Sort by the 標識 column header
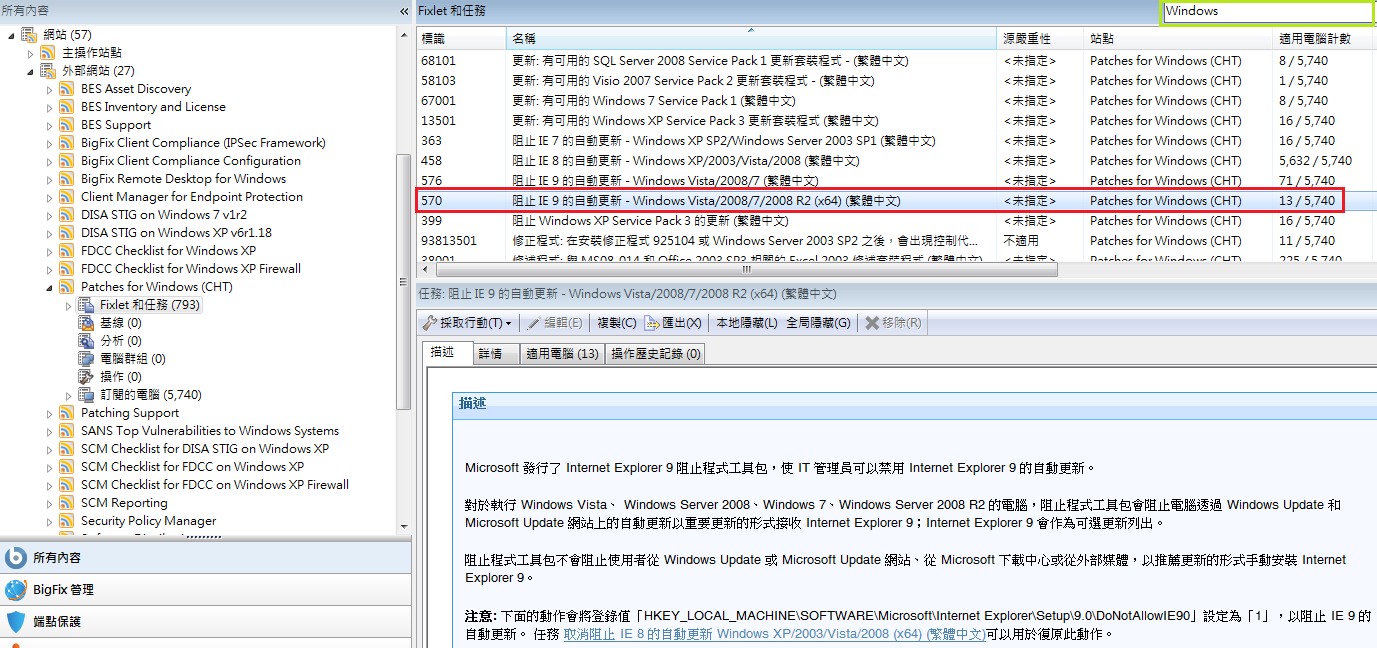 point(461,38)
